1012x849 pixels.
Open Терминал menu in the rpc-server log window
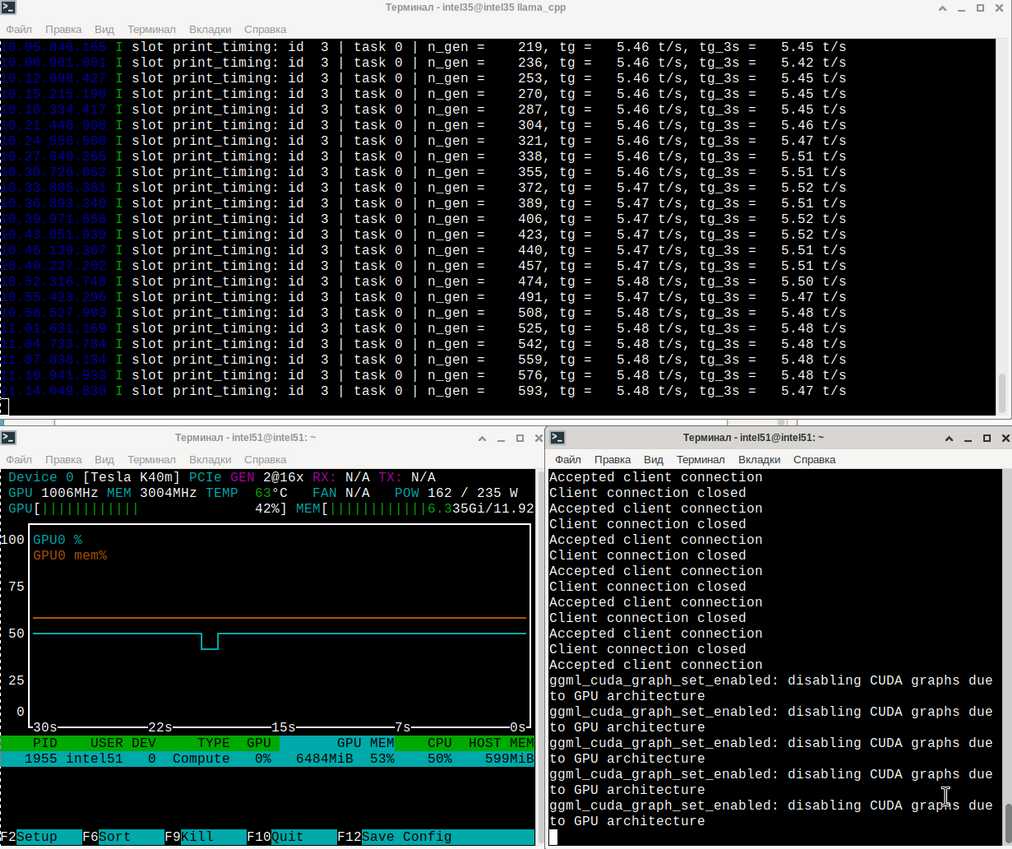(x=700, y=459)
